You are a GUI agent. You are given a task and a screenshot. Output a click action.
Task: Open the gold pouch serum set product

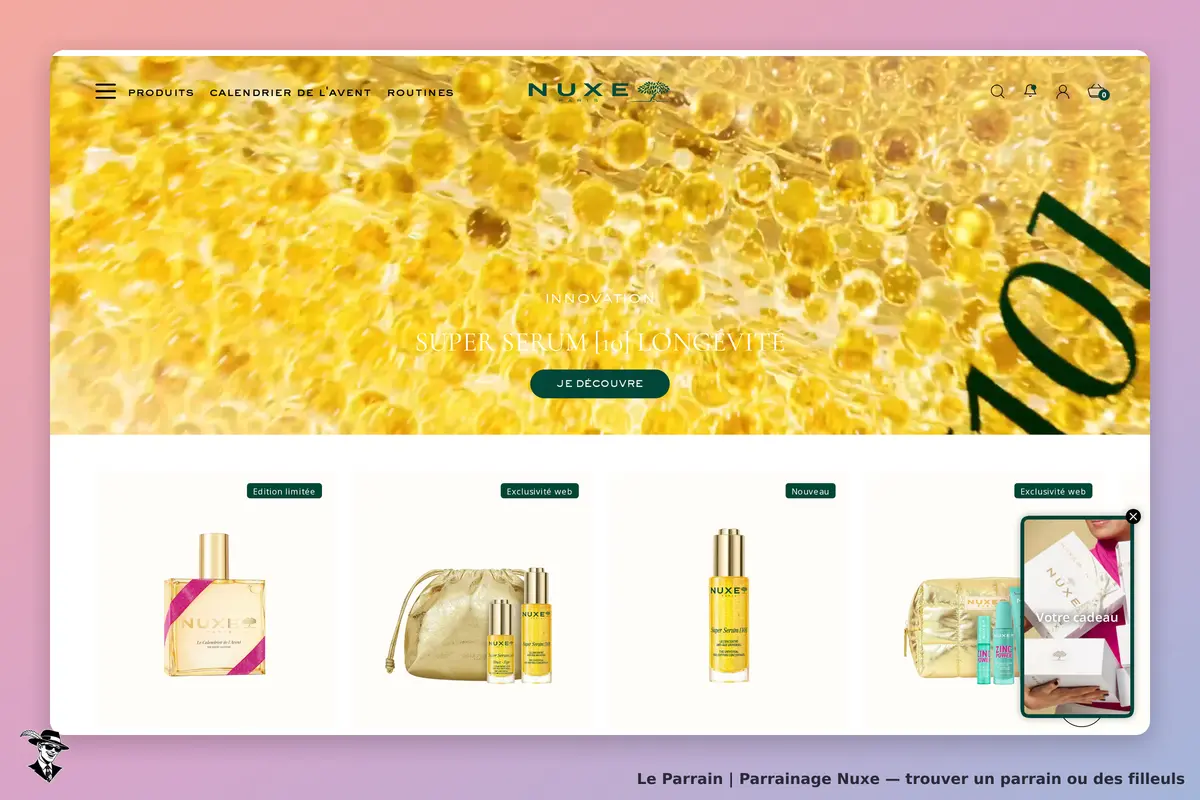(470, 625)
